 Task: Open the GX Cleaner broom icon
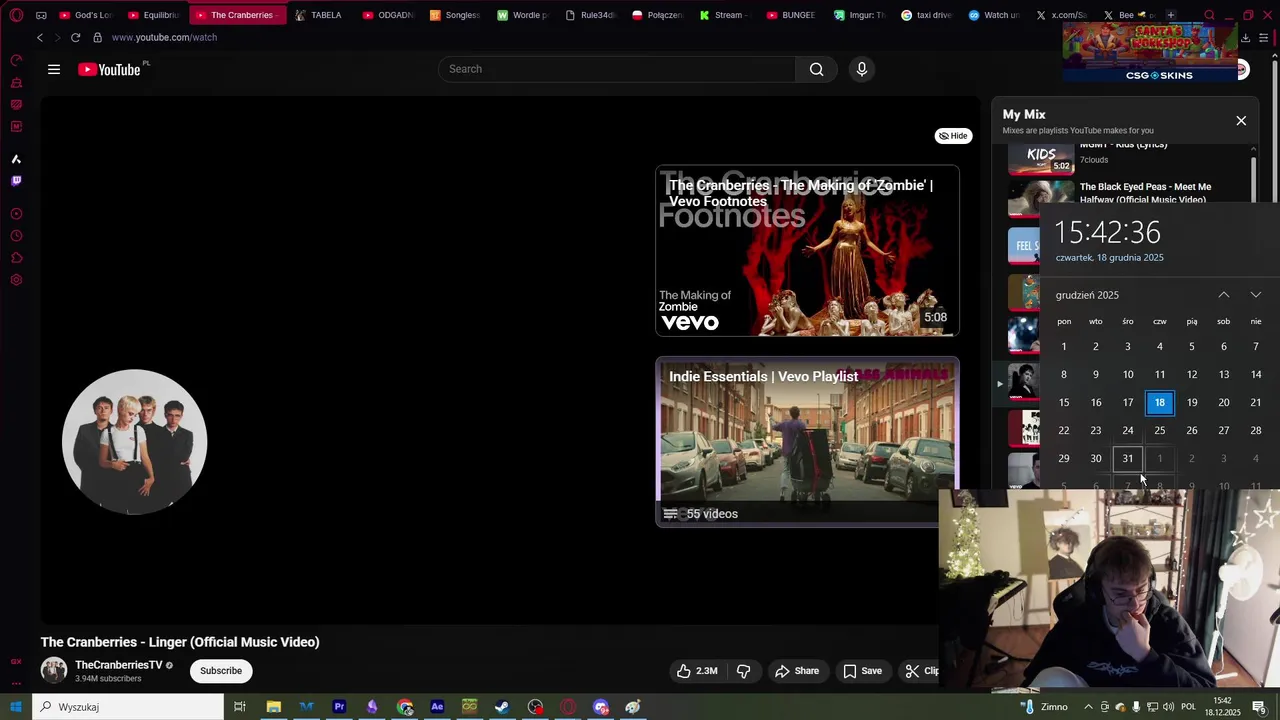(x=16, y=83)
